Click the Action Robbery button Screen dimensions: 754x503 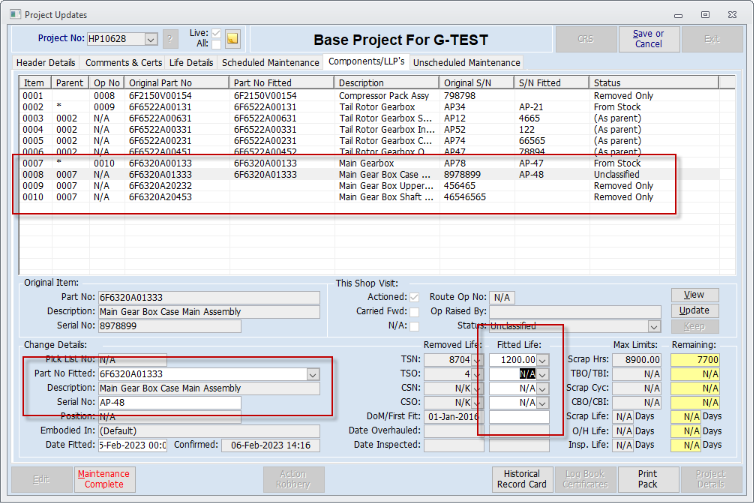(293, 479)
